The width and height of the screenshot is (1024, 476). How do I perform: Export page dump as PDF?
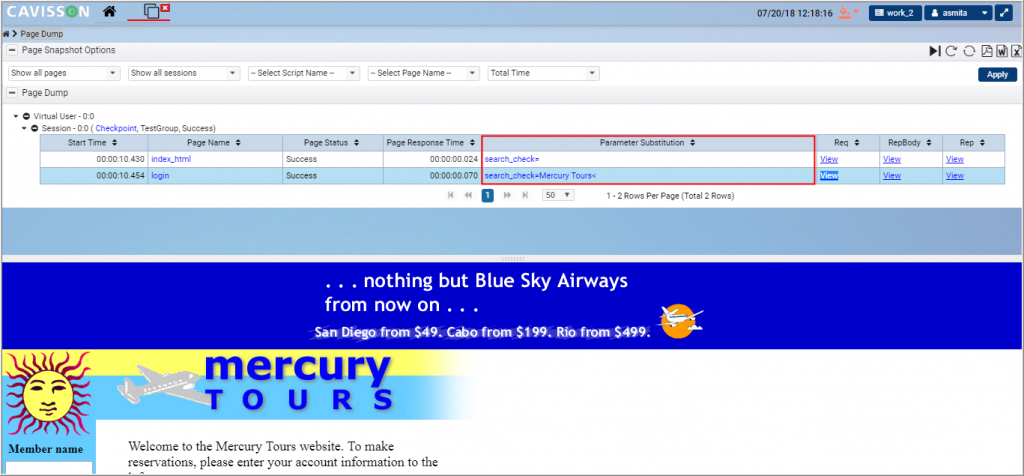(987, 51)
